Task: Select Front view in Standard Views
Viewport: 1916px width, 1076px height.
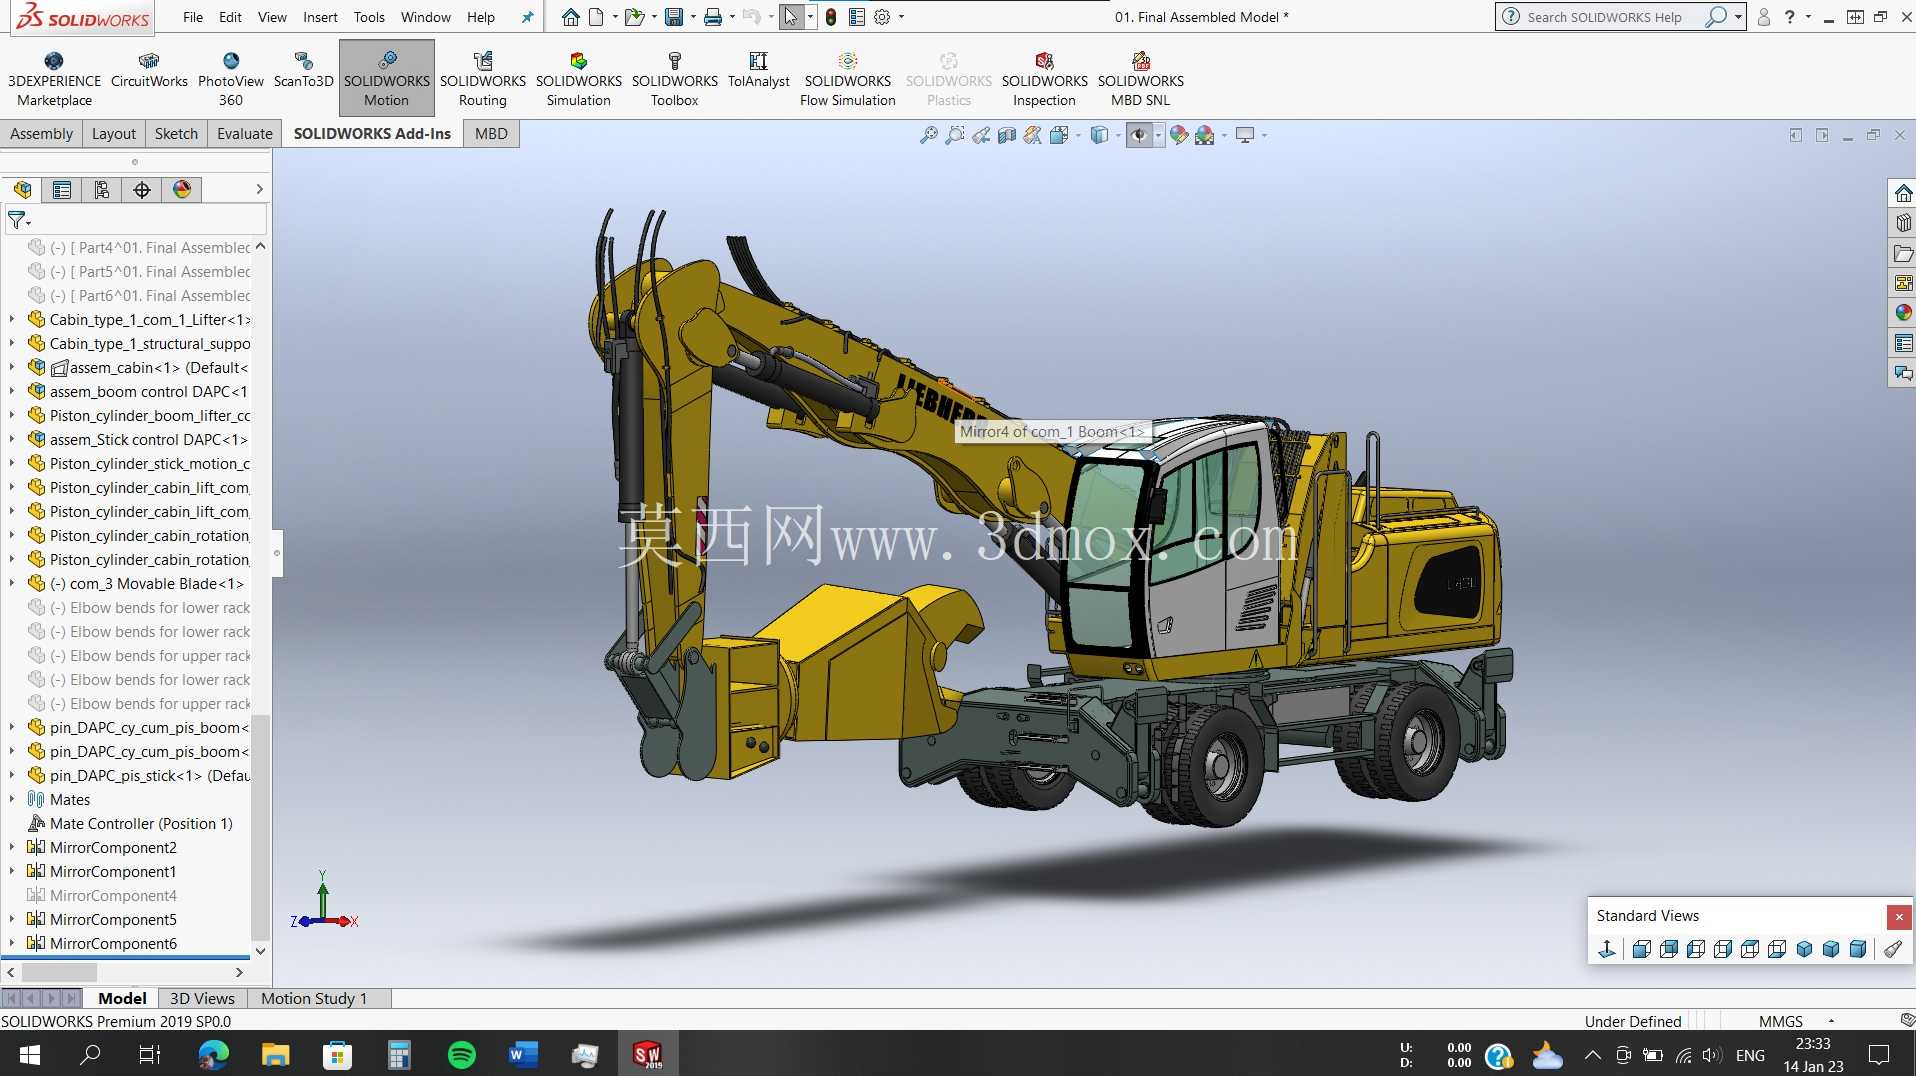Action: tap(1641, 949)
